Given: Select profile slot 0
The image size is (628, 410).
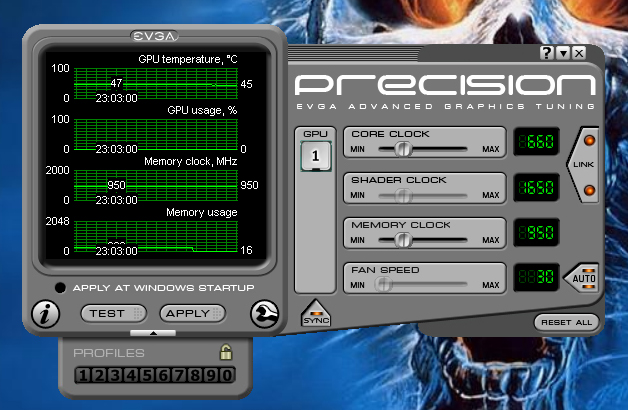Looking at the screenshot, I should click(x=227, y=375).
